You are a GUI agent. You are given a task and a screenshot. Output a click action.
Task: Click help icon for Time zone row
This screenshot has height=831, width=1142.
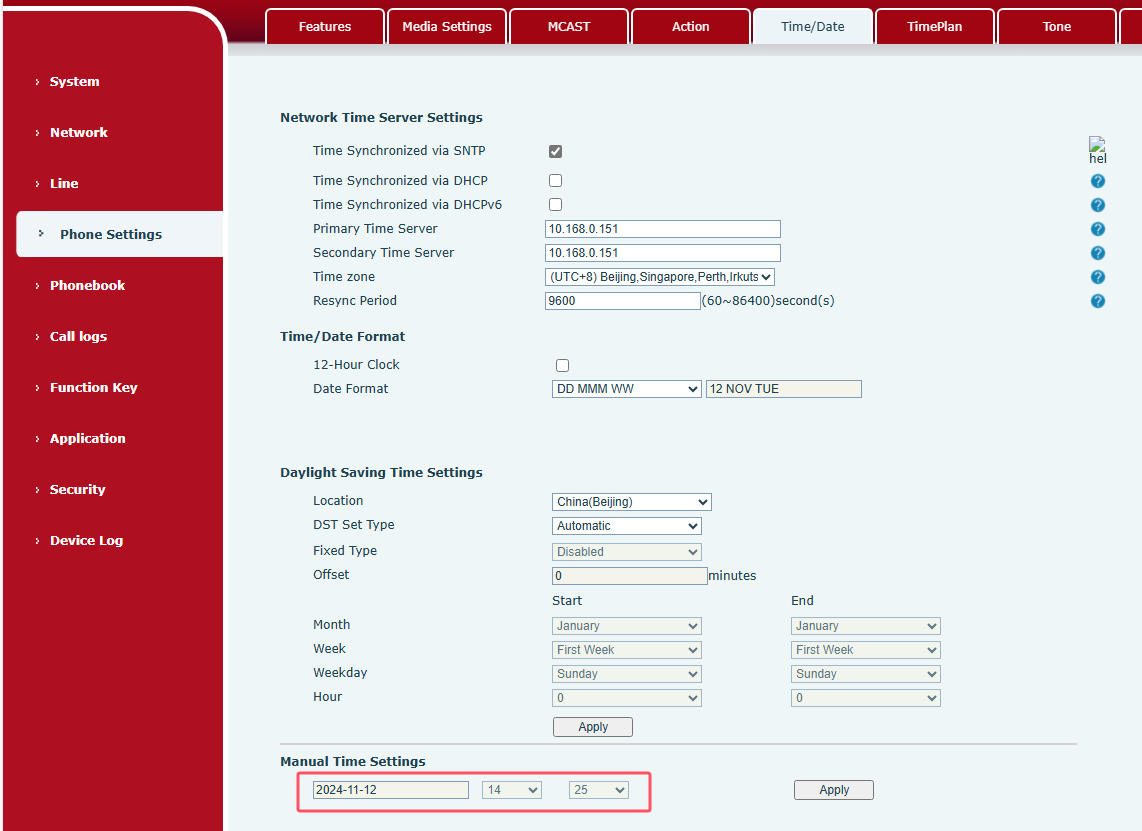click(1097, 277)
